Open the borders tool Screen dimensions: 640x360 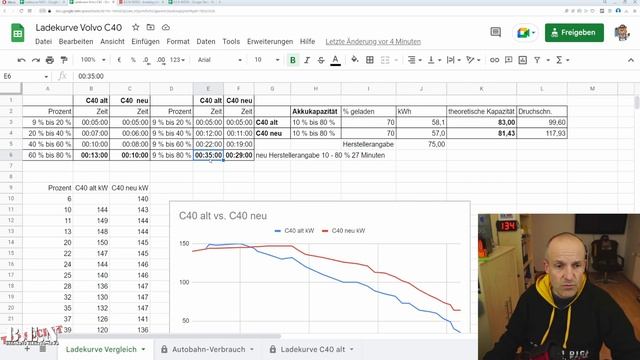[x=370, y=60]
